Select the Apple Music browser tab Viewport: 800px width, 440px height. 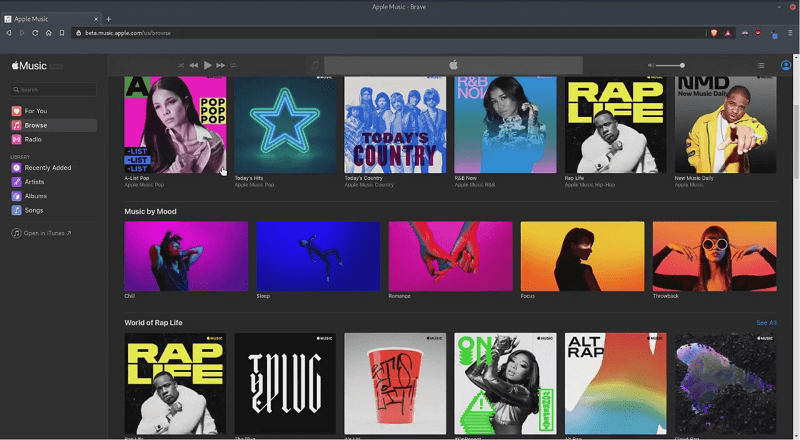pos(51,19)
